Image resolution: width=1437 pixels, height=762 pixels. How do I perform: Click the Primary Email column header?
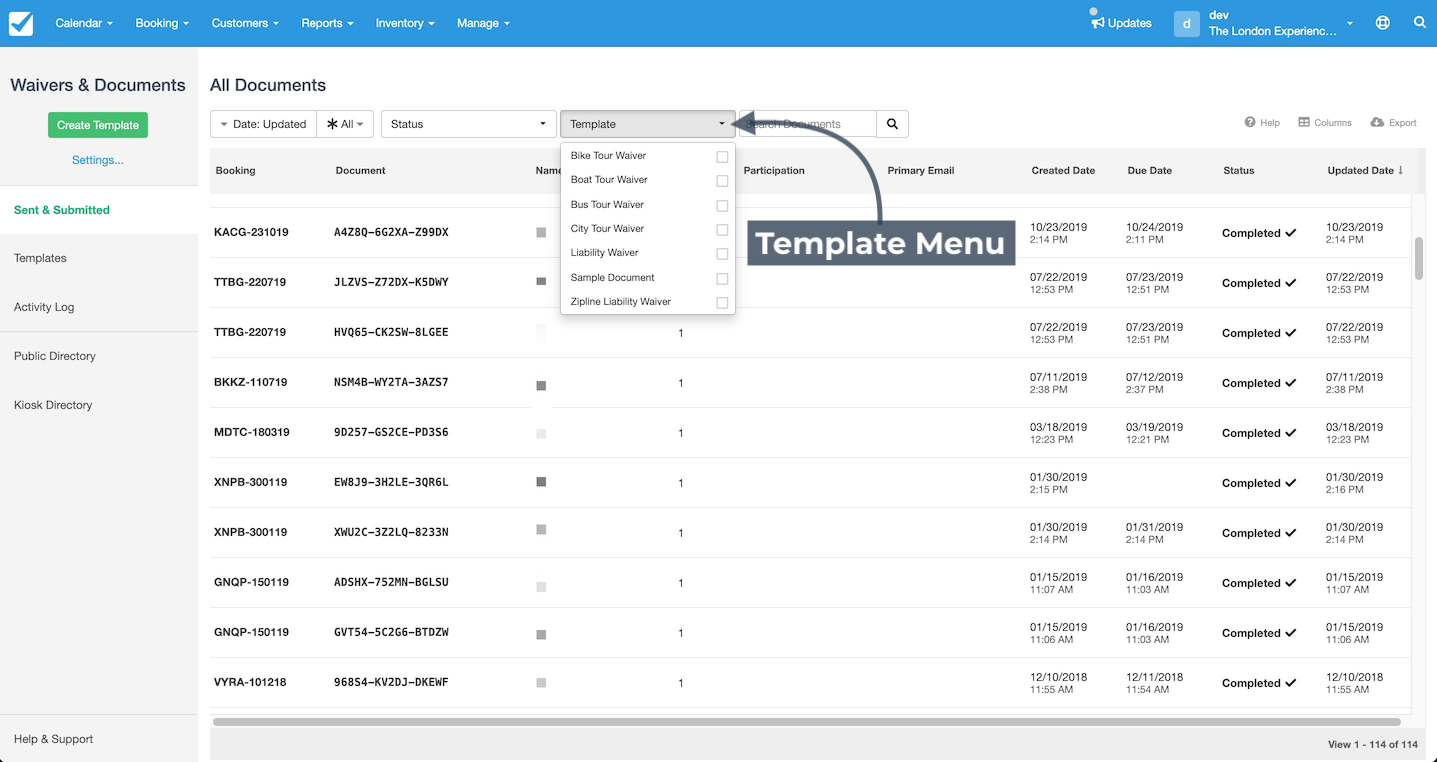click(921, 170)
